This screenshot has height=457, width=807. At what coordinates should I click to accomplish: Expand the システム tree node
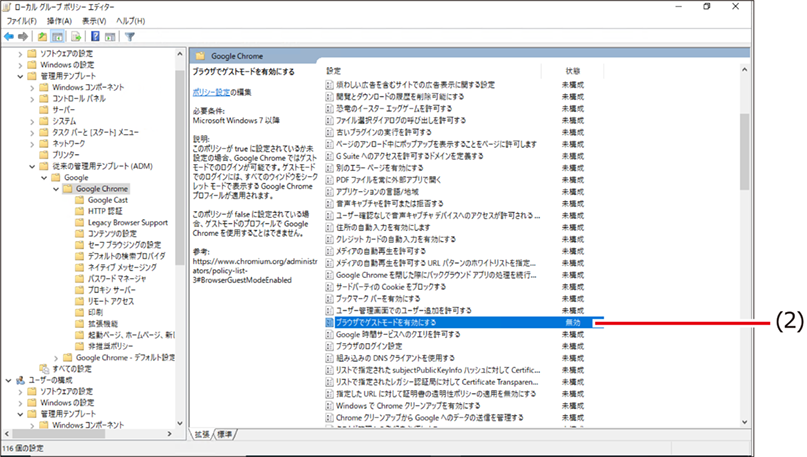point(32,121)
